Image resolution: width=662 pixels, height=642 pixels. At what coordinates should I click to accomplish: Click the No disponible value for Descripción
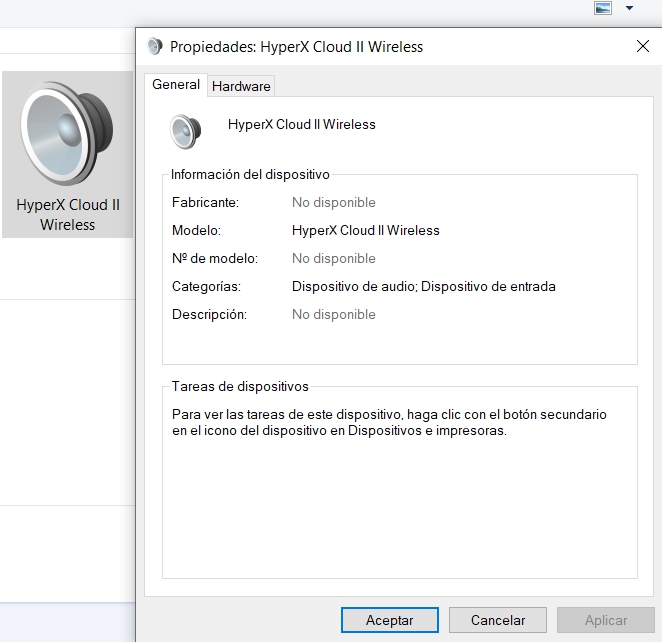pos(334,314)
